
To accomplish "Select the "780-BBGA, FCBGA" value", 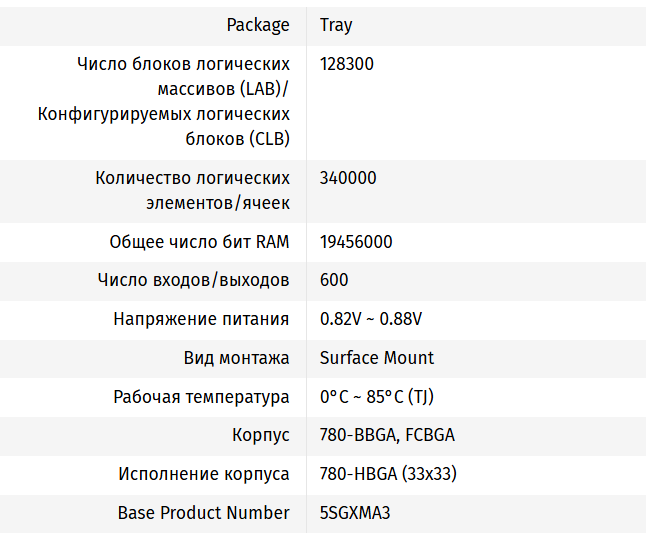I will pyautogui.click(x=387, y=436).
